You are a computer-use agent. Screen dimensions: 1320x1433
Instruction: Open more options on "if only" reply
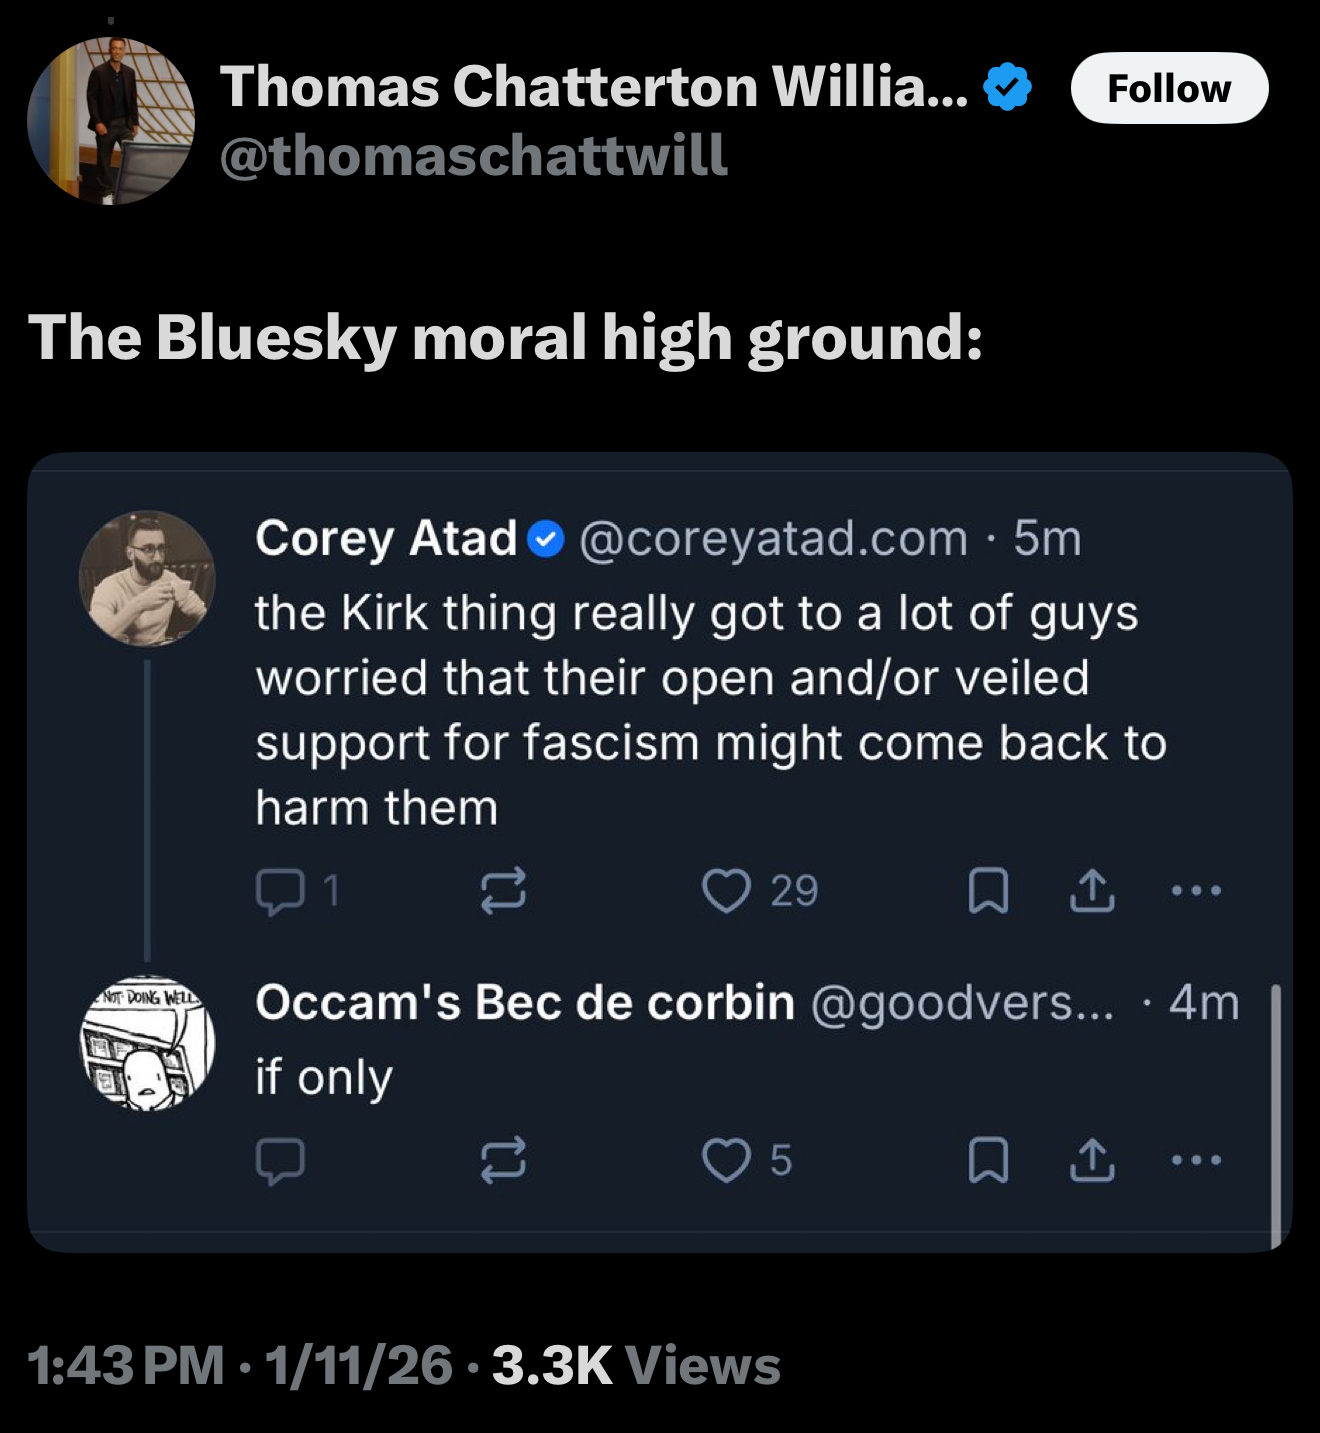(x=1196, y=1160)
